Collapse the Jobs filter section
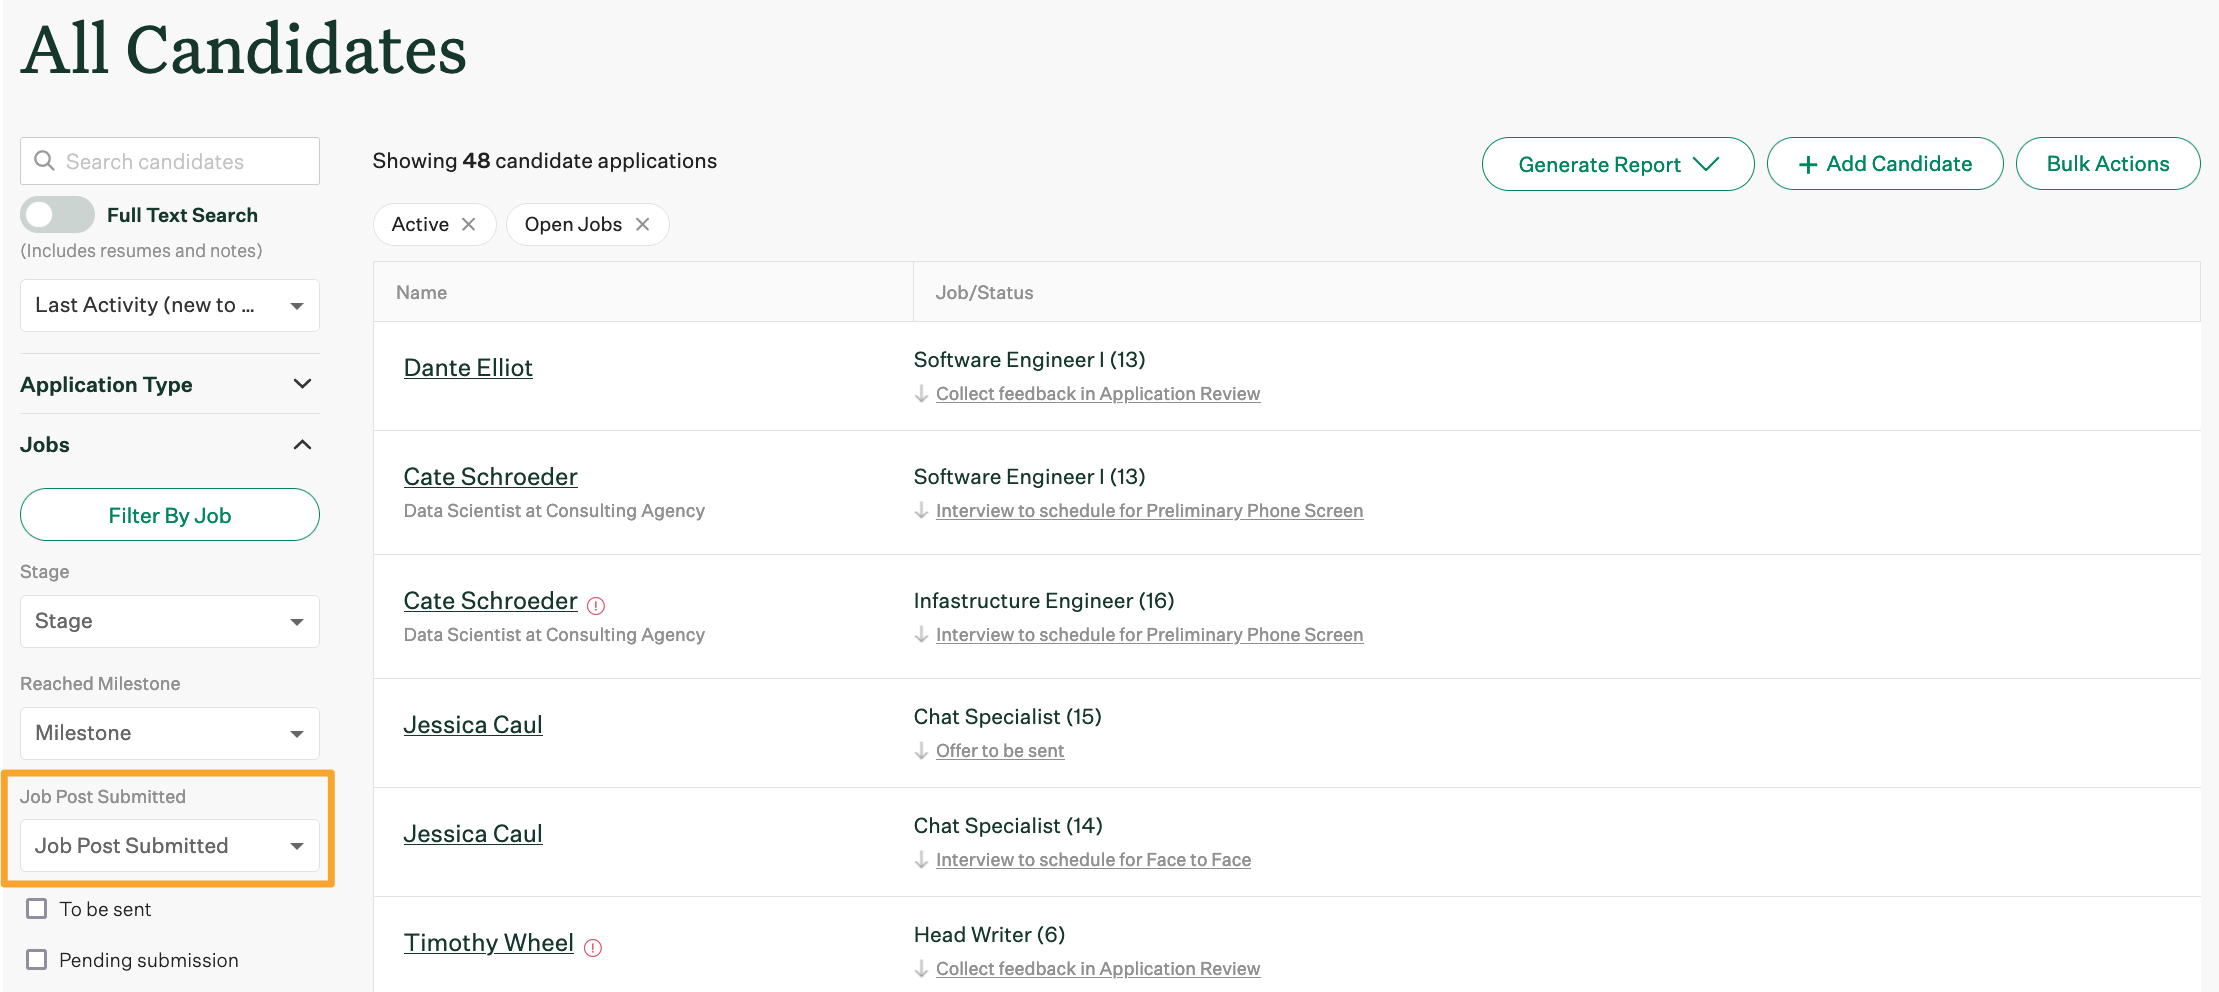 coord(303,444)
